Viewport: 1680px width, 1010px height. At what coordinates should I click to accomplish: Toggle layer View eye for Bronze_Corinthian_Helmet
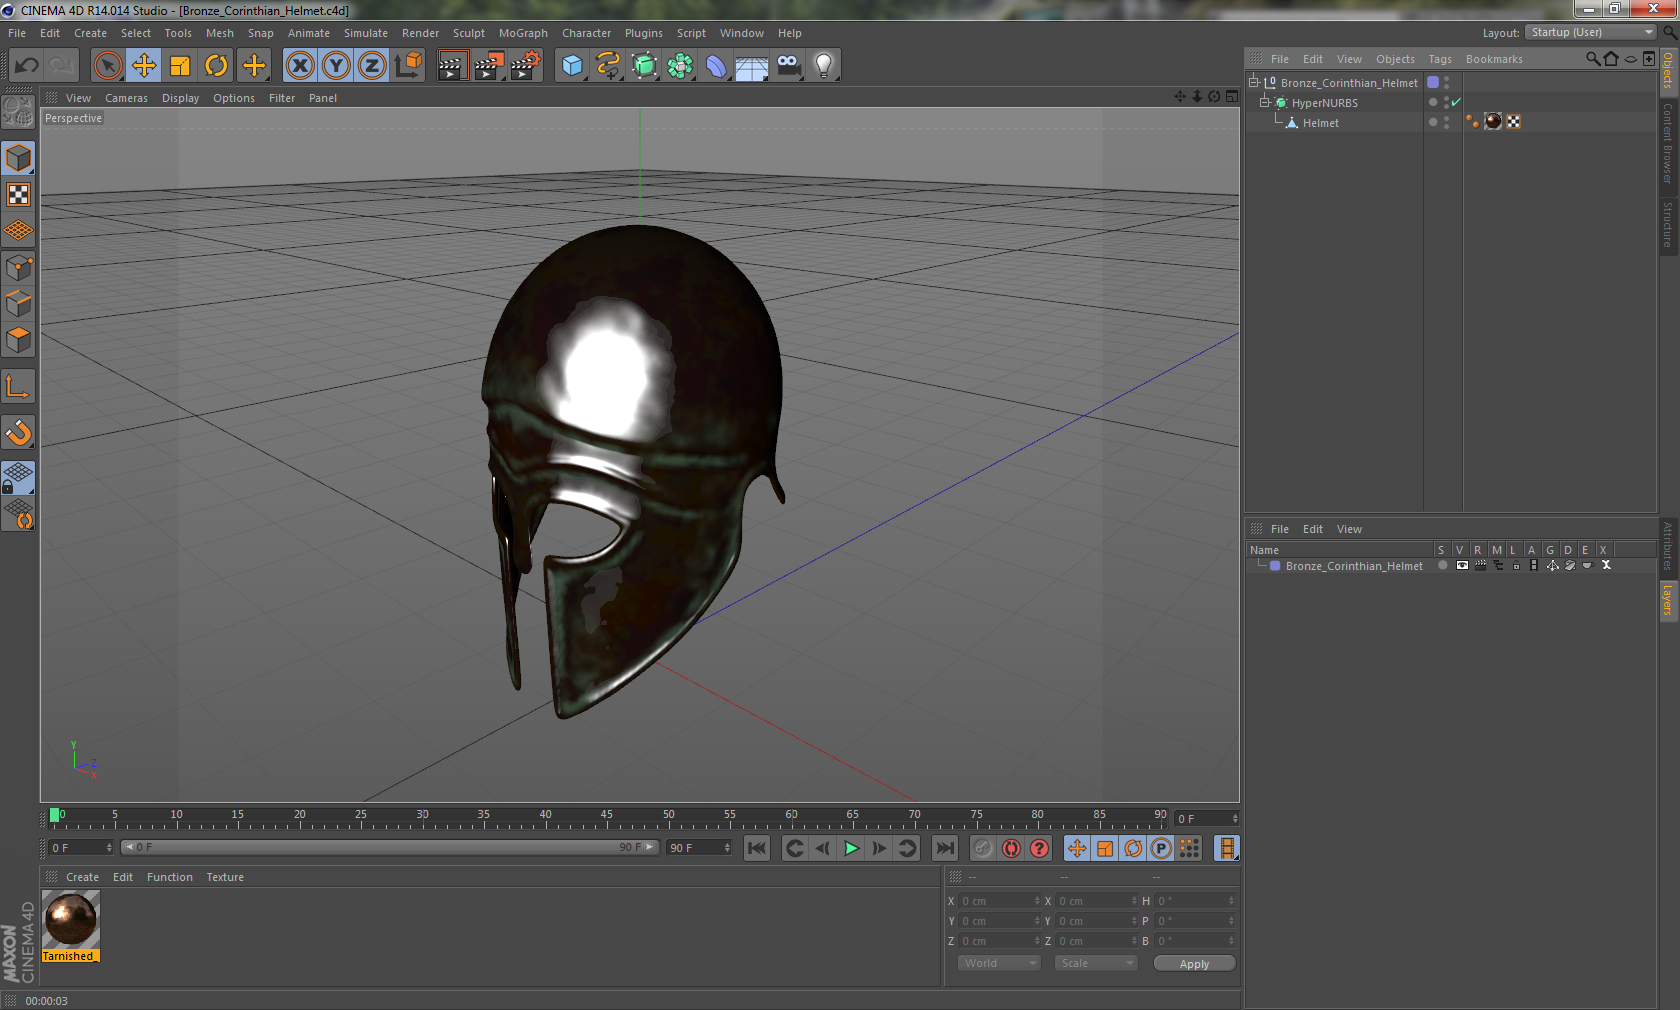(x=1462, y=565)
